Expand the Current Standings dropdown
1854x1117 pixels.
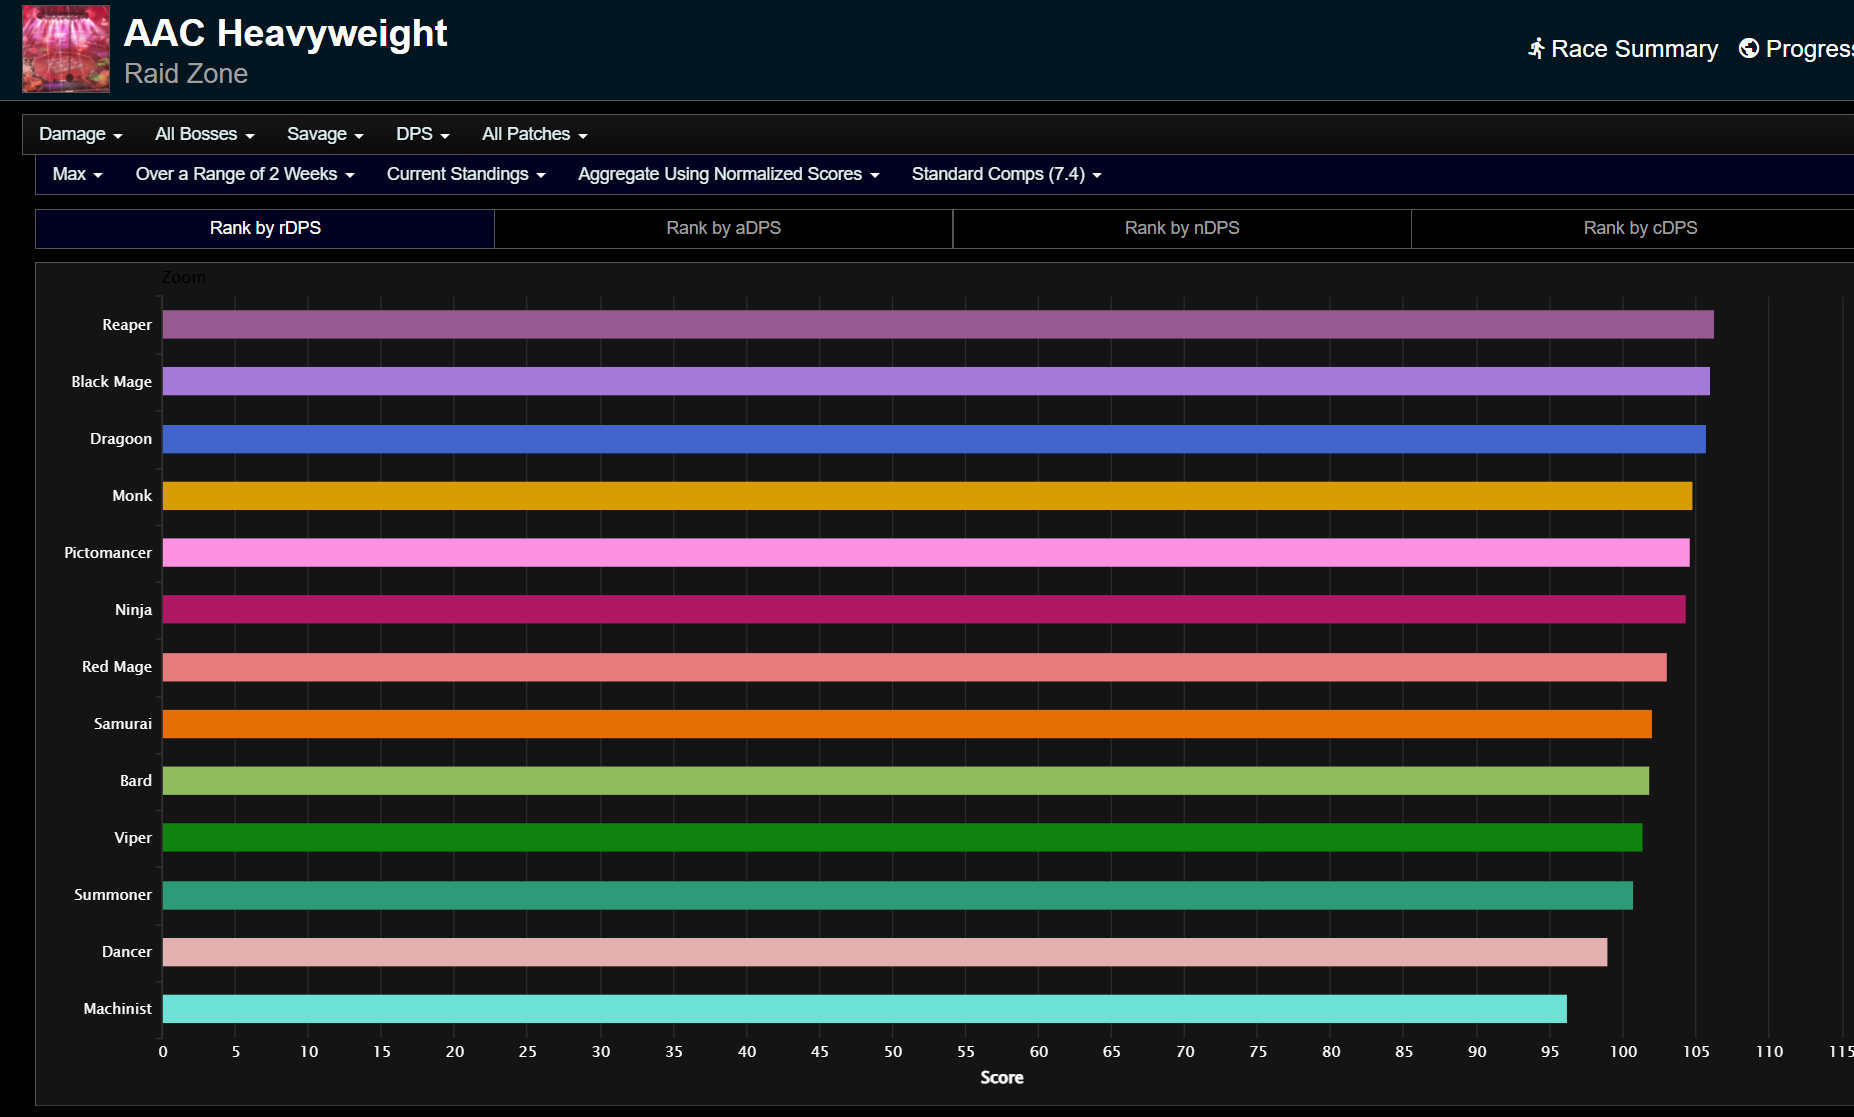466,174
